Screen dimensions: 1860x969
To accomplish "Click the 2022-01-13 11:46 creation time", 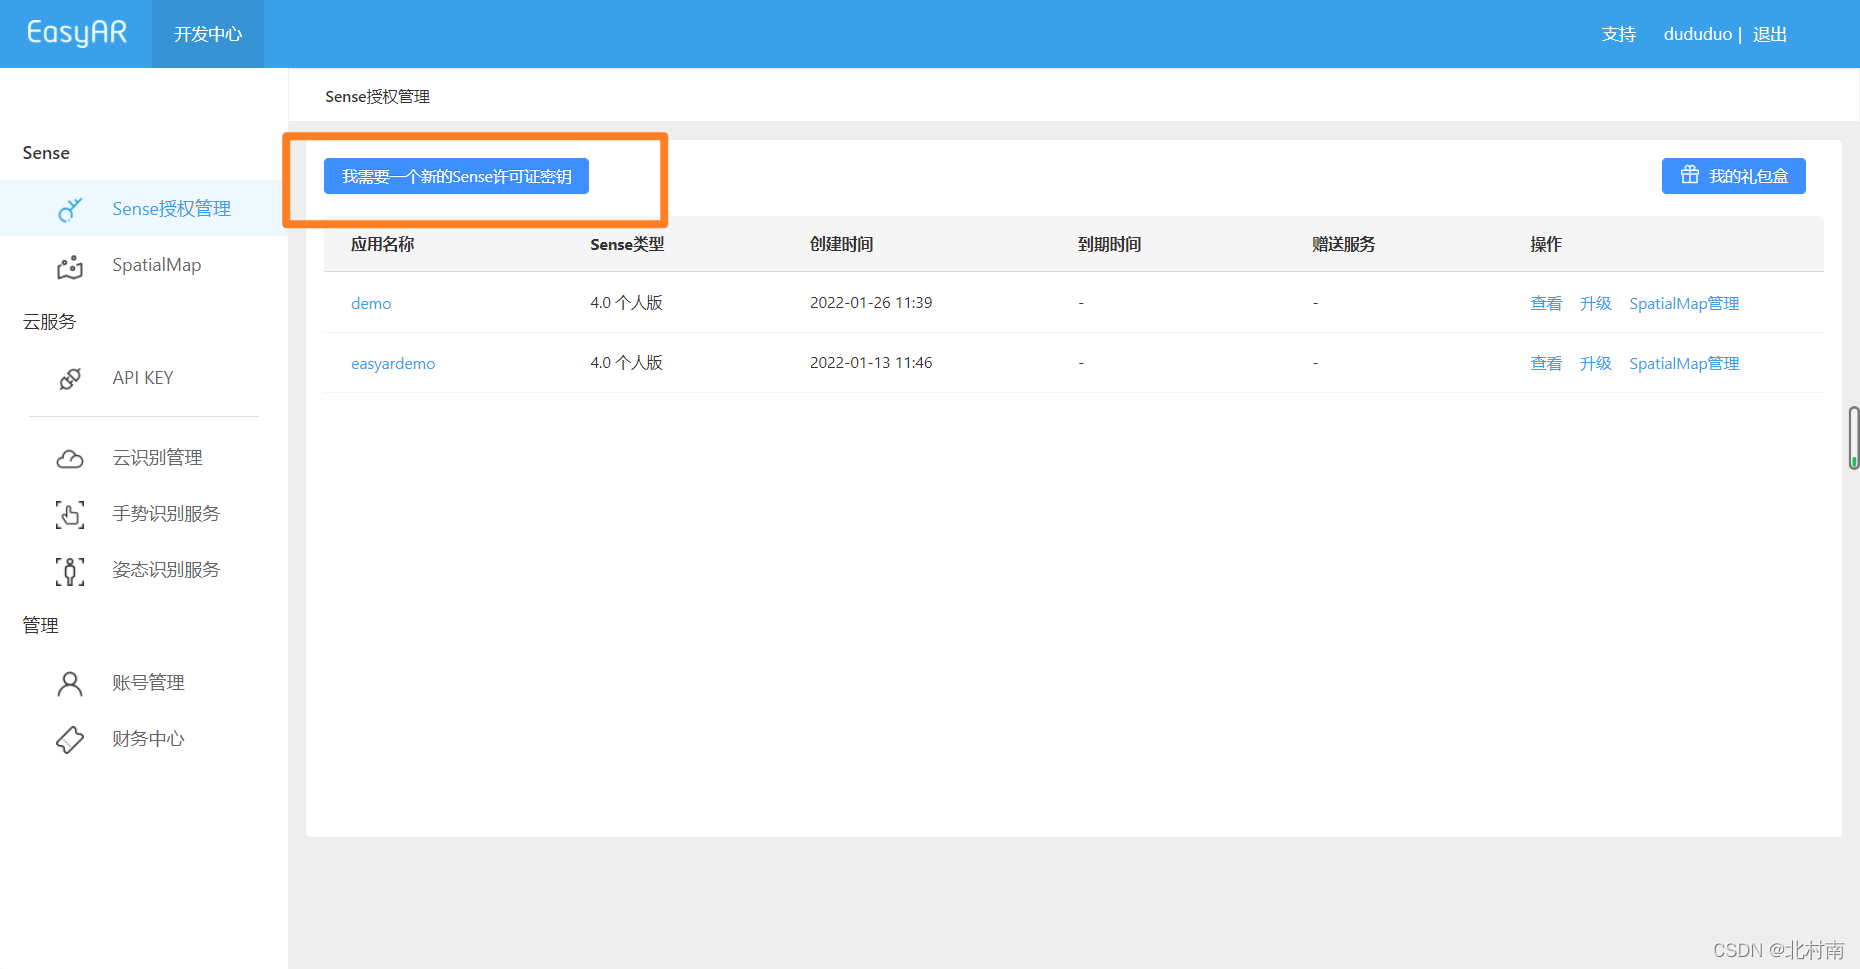I will [x=871, y=363].
